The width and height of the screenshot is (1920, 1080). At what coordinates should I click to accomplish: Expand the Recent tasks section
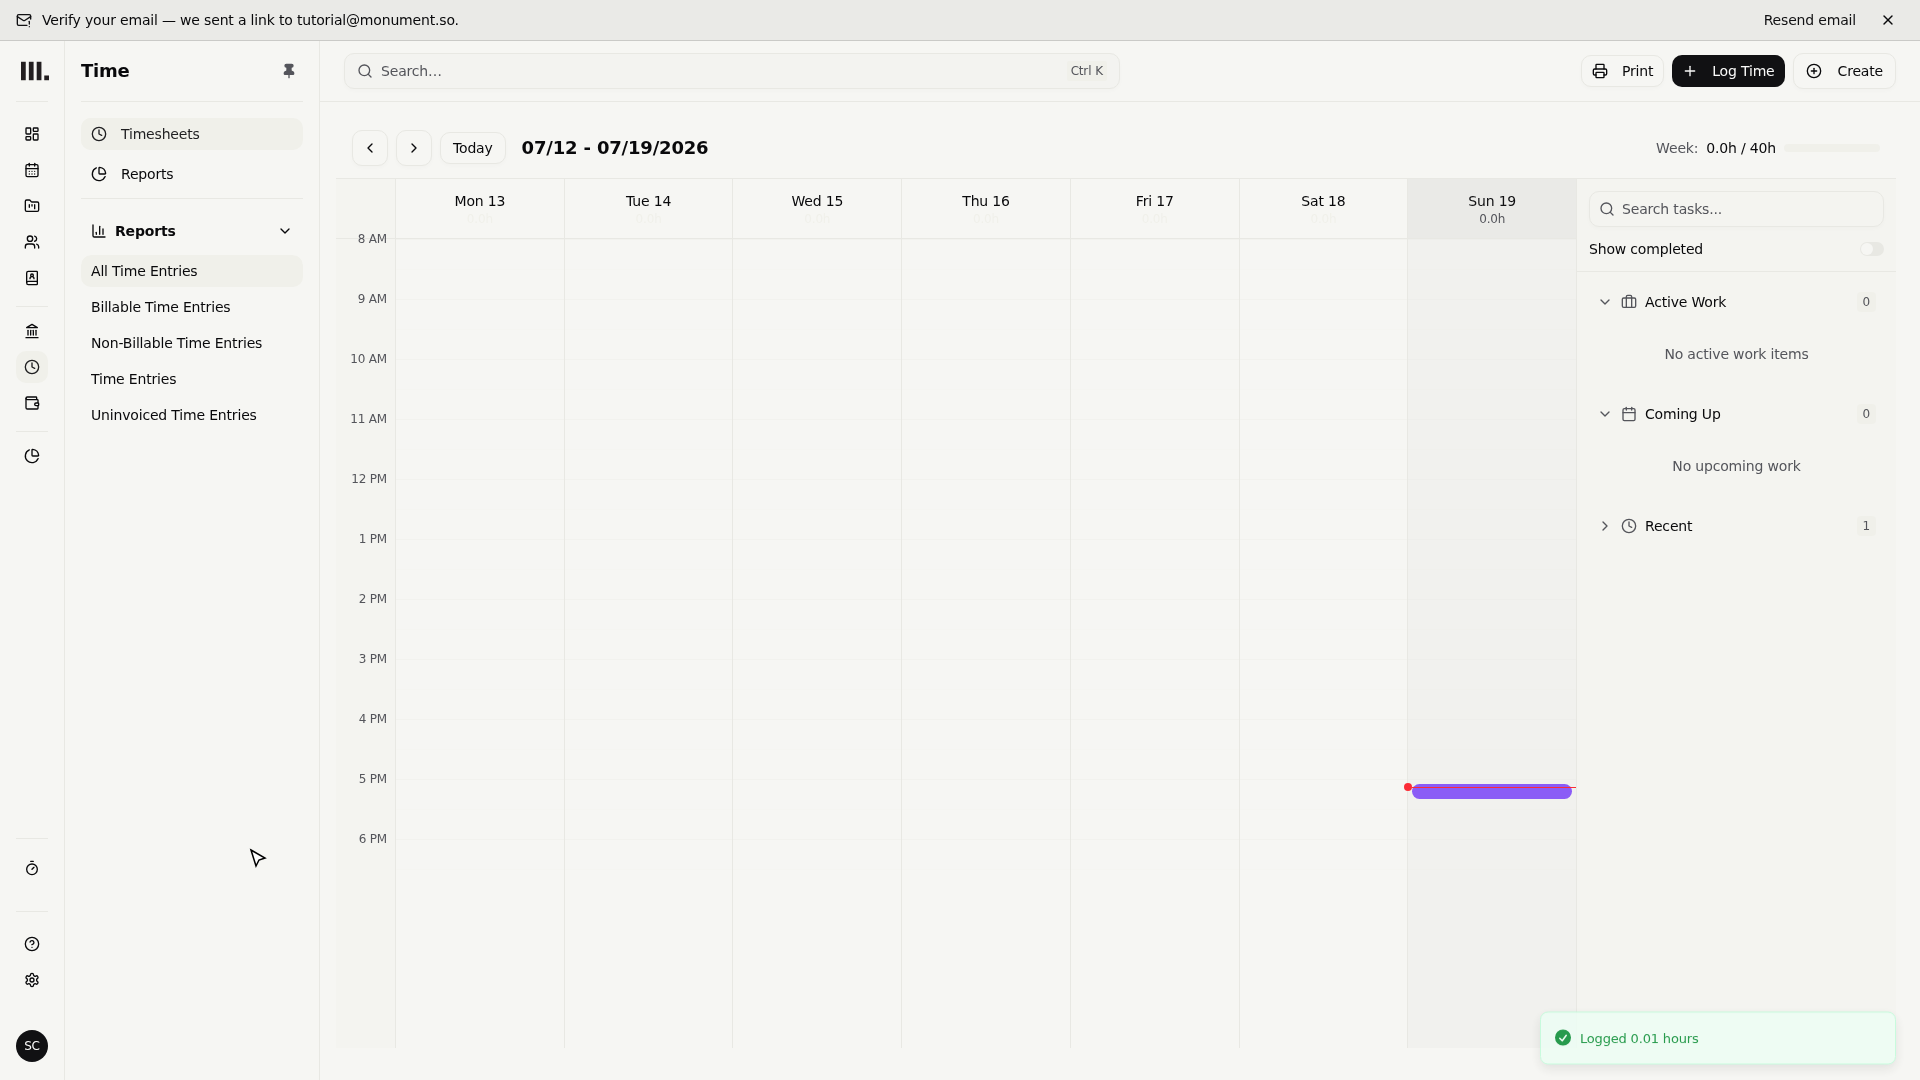coord(1605,526)
